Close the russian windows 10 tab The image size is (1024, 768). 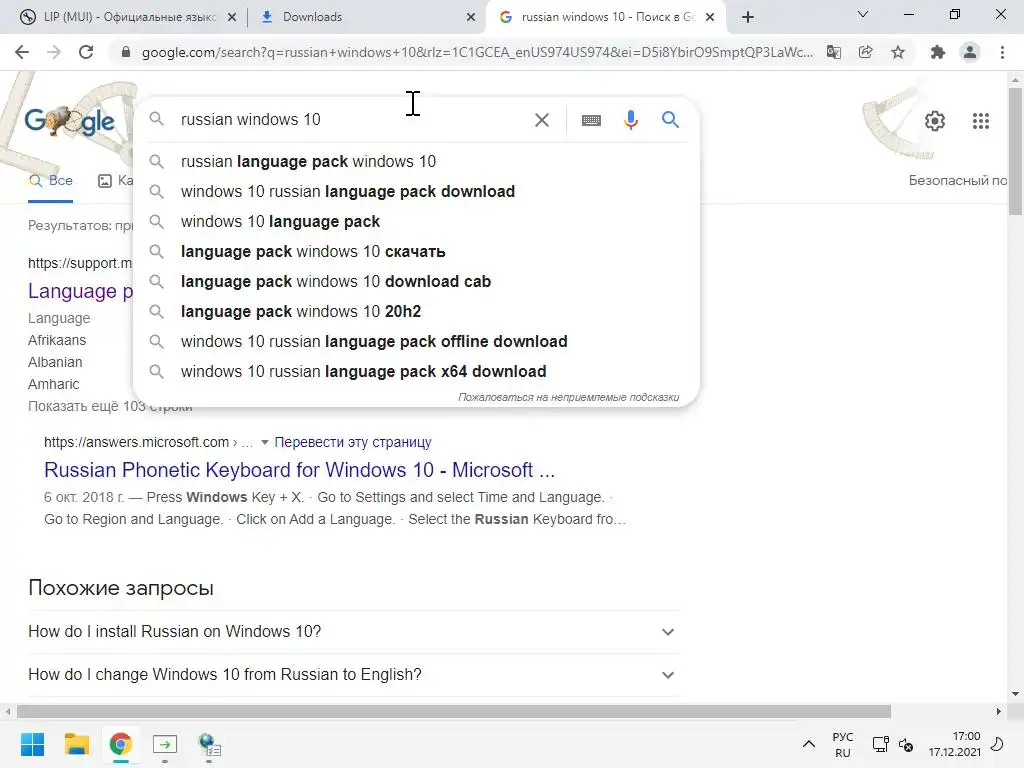coord(710,18)
